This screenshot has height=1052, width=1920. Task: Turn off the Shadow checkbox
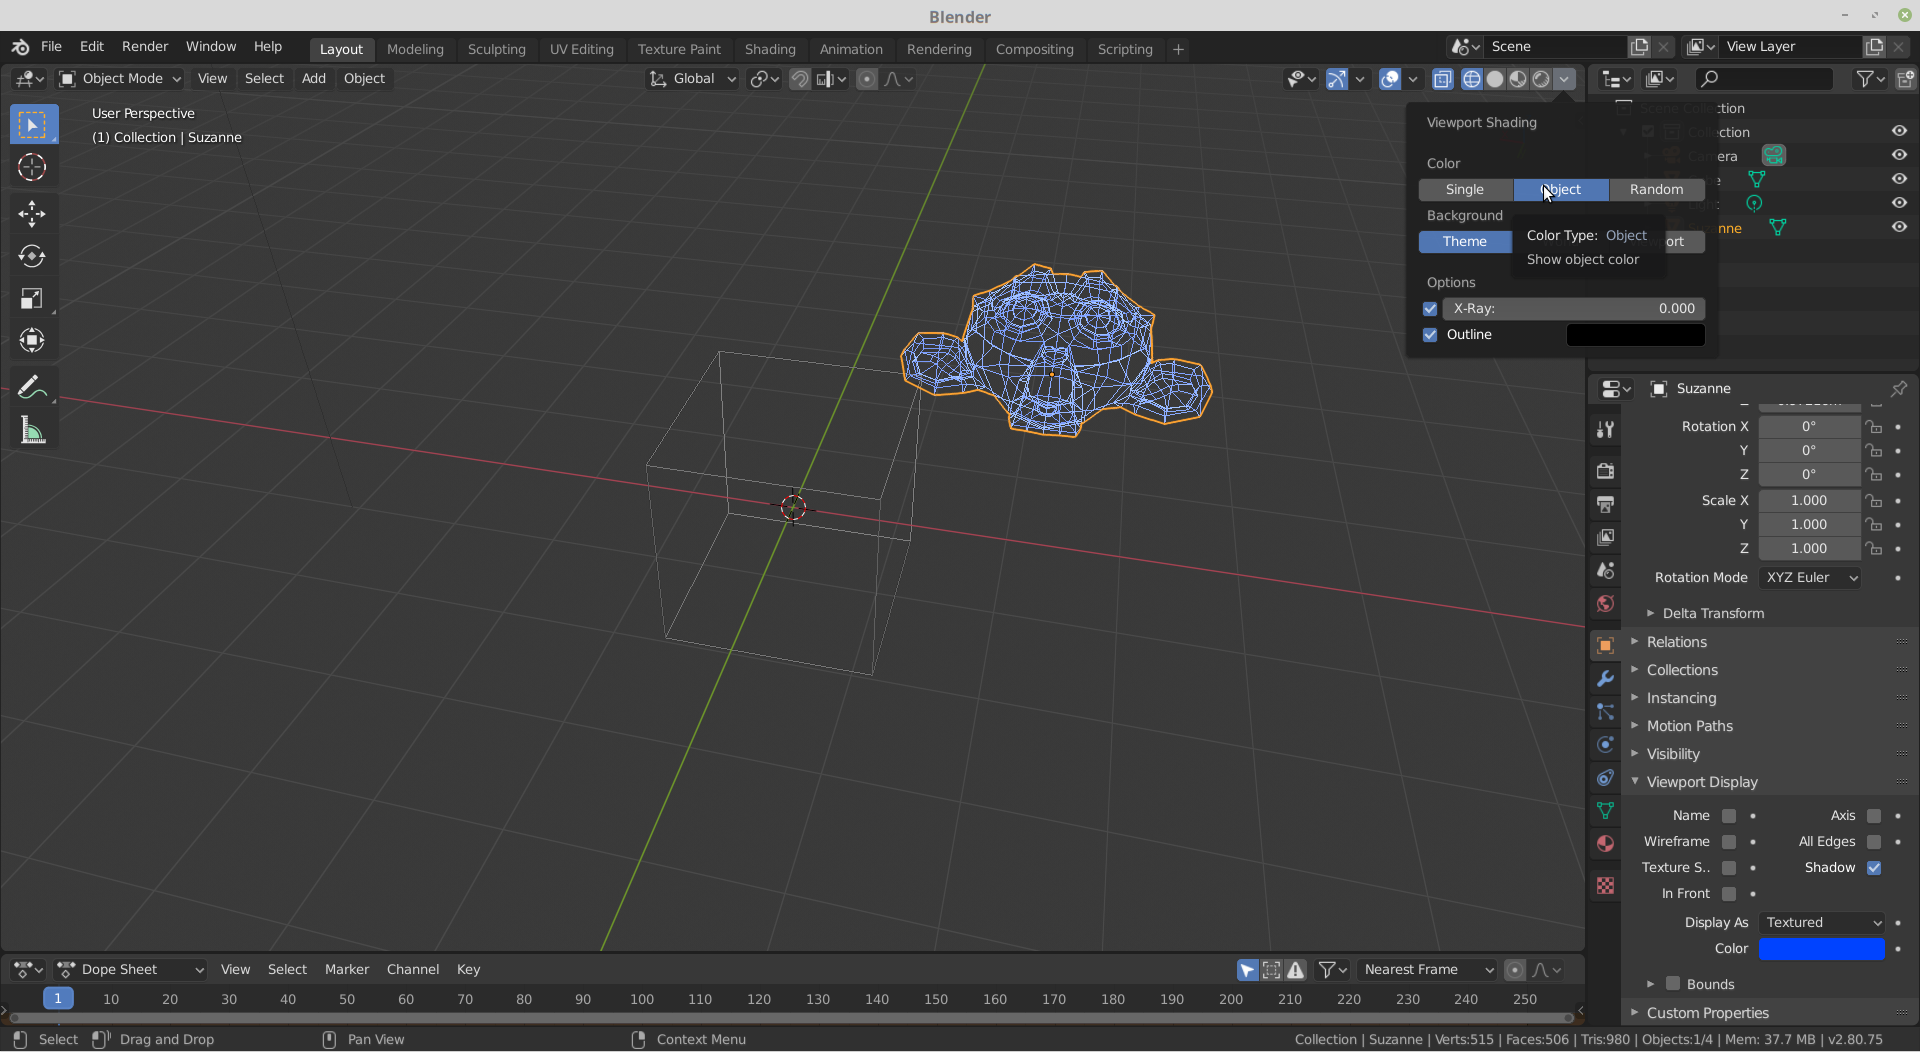pyautogui.click(x=1874, y=868)
